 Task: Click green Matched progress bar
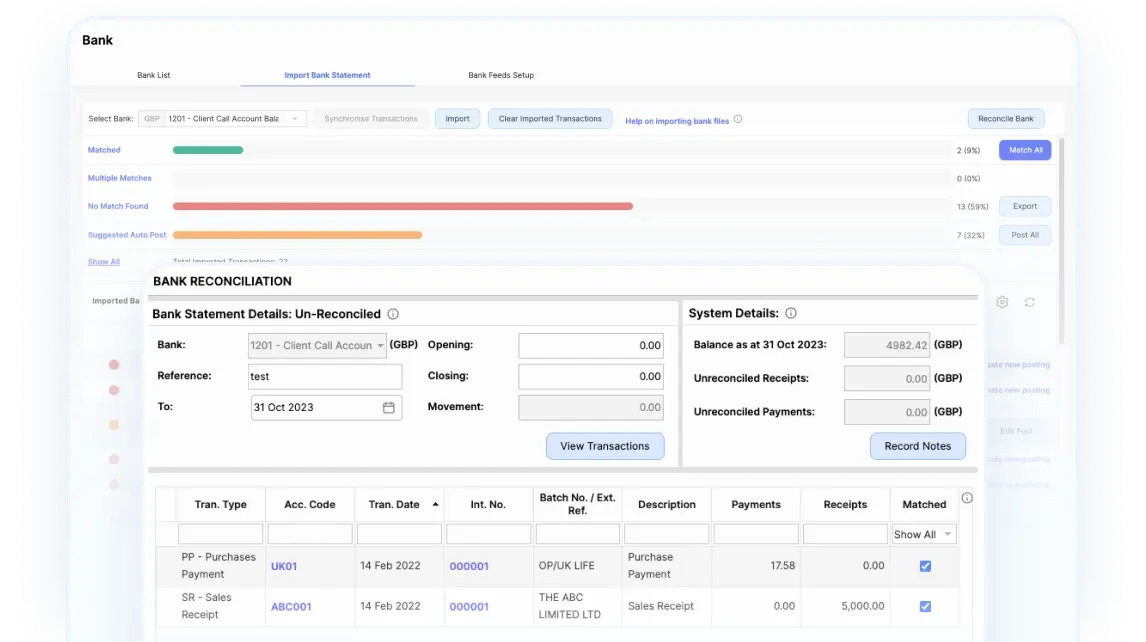208,150
